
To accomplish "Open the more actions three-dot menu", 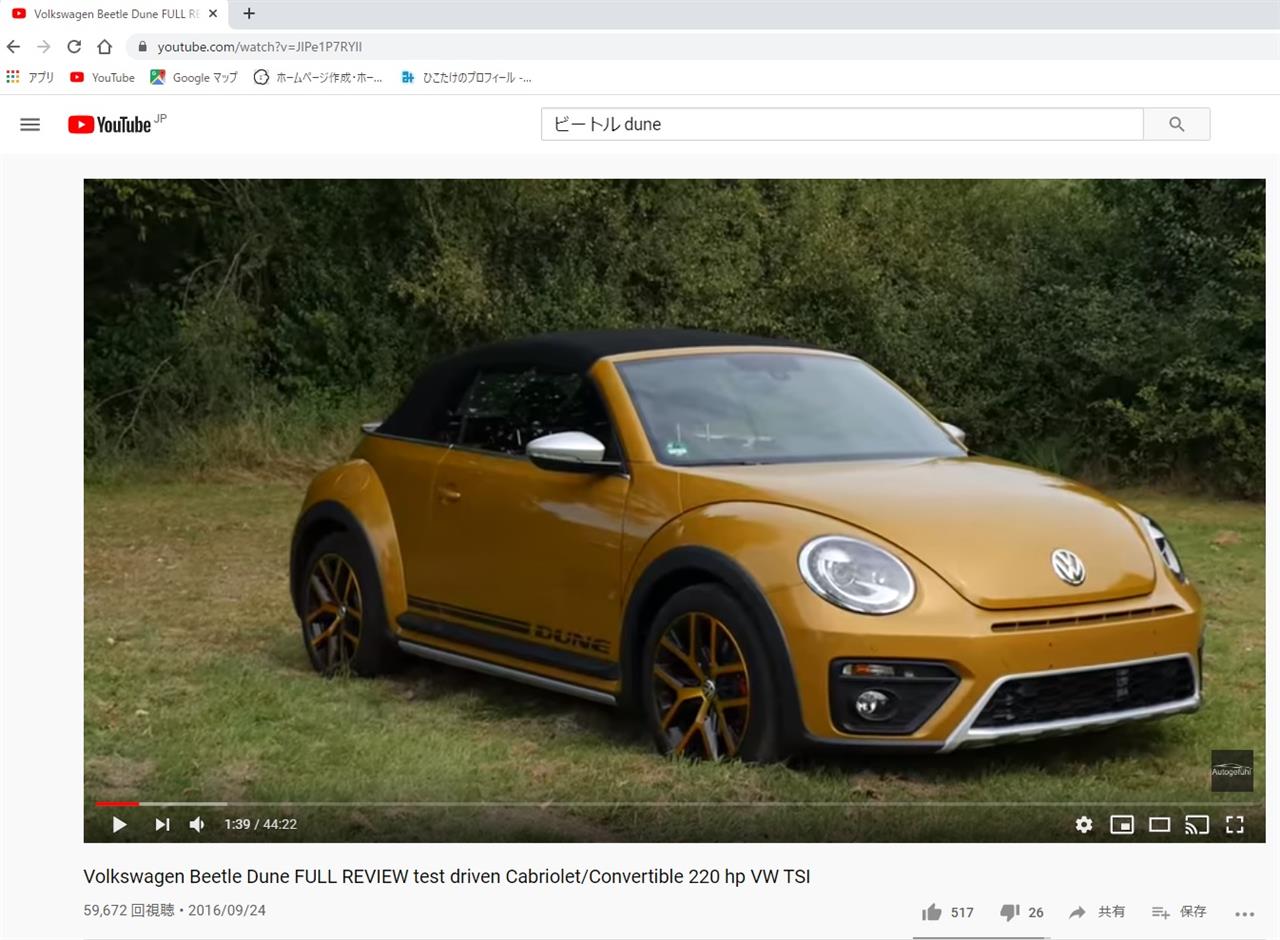I will tap(1244, 913).
